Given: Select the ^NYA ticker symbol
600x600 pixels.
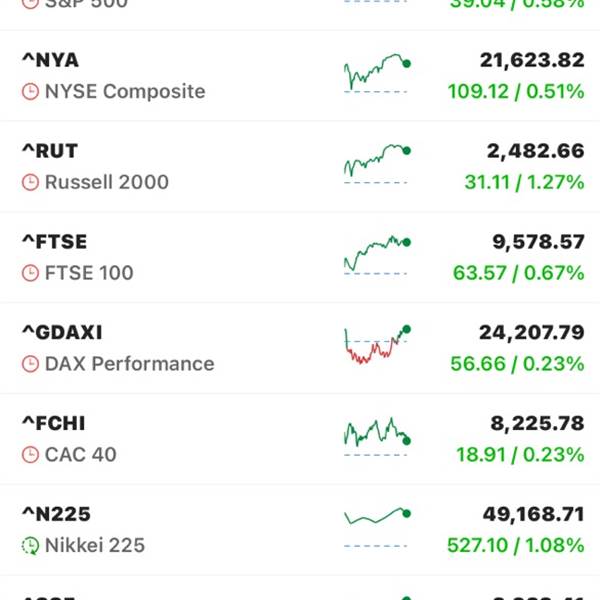Looking at the screenshot, I should coord(50,60).
